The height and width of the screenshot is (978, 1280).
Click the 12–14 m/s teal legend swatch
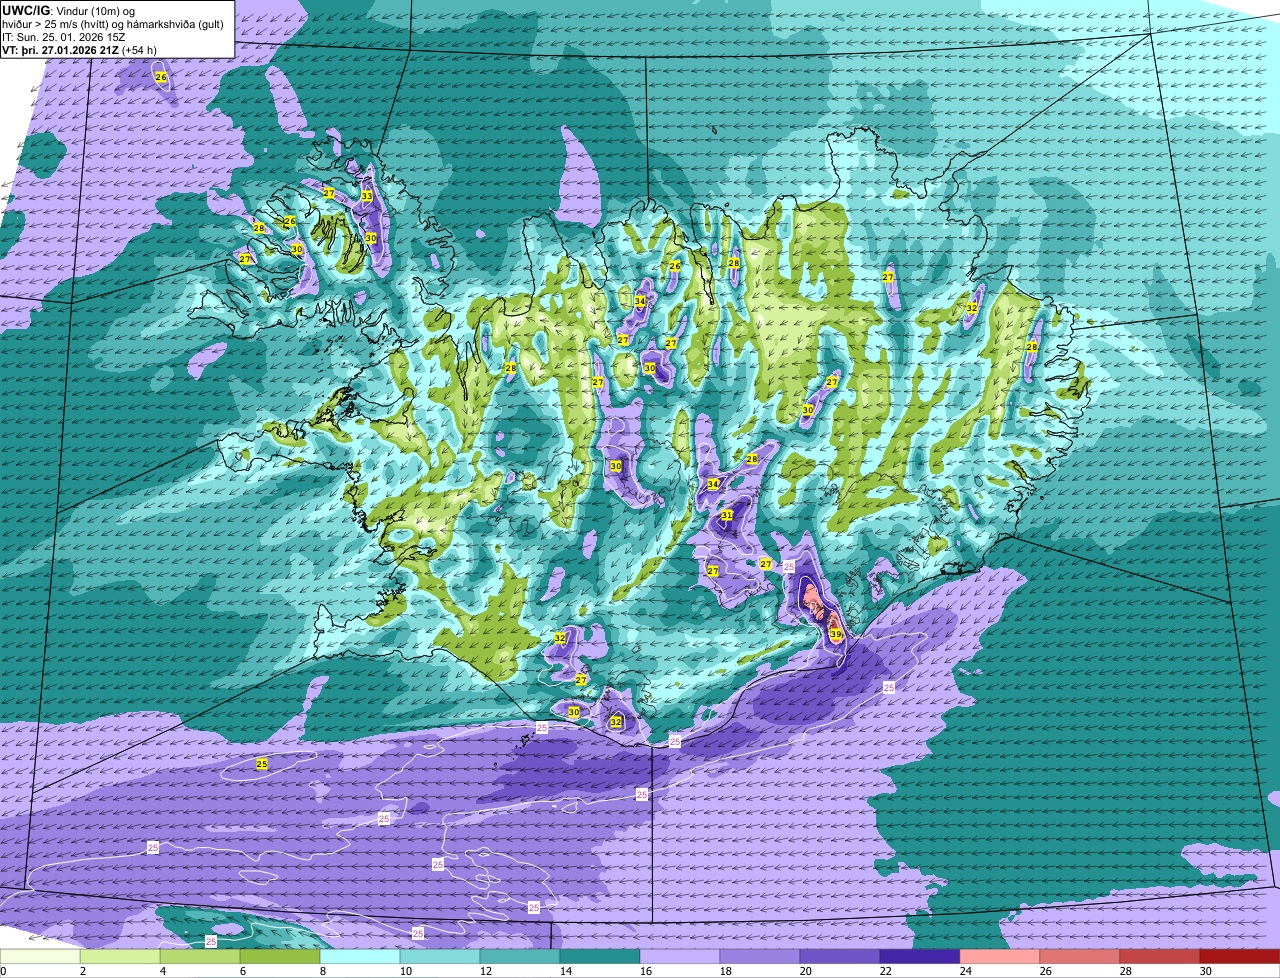click(520, 957)
